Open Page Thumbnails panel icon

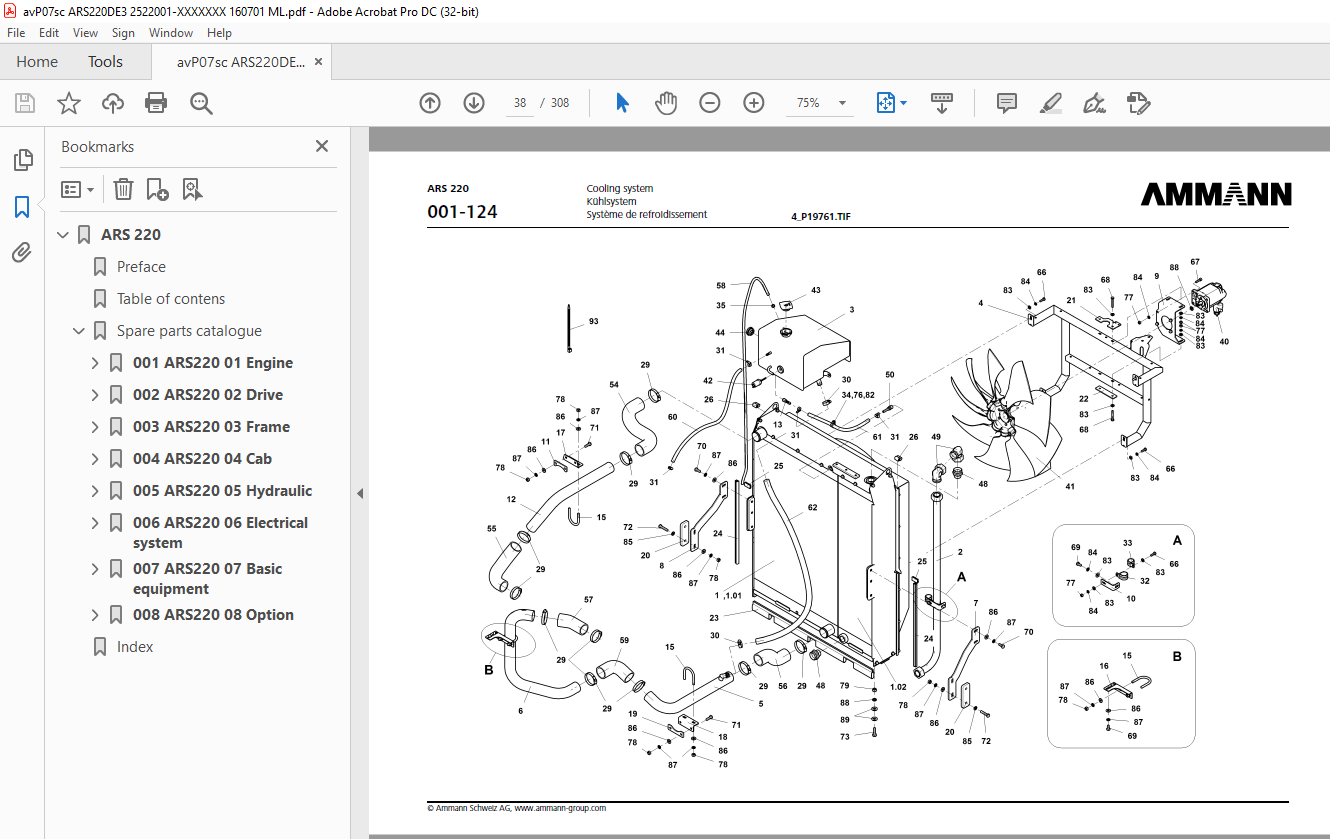coord(22,160)
